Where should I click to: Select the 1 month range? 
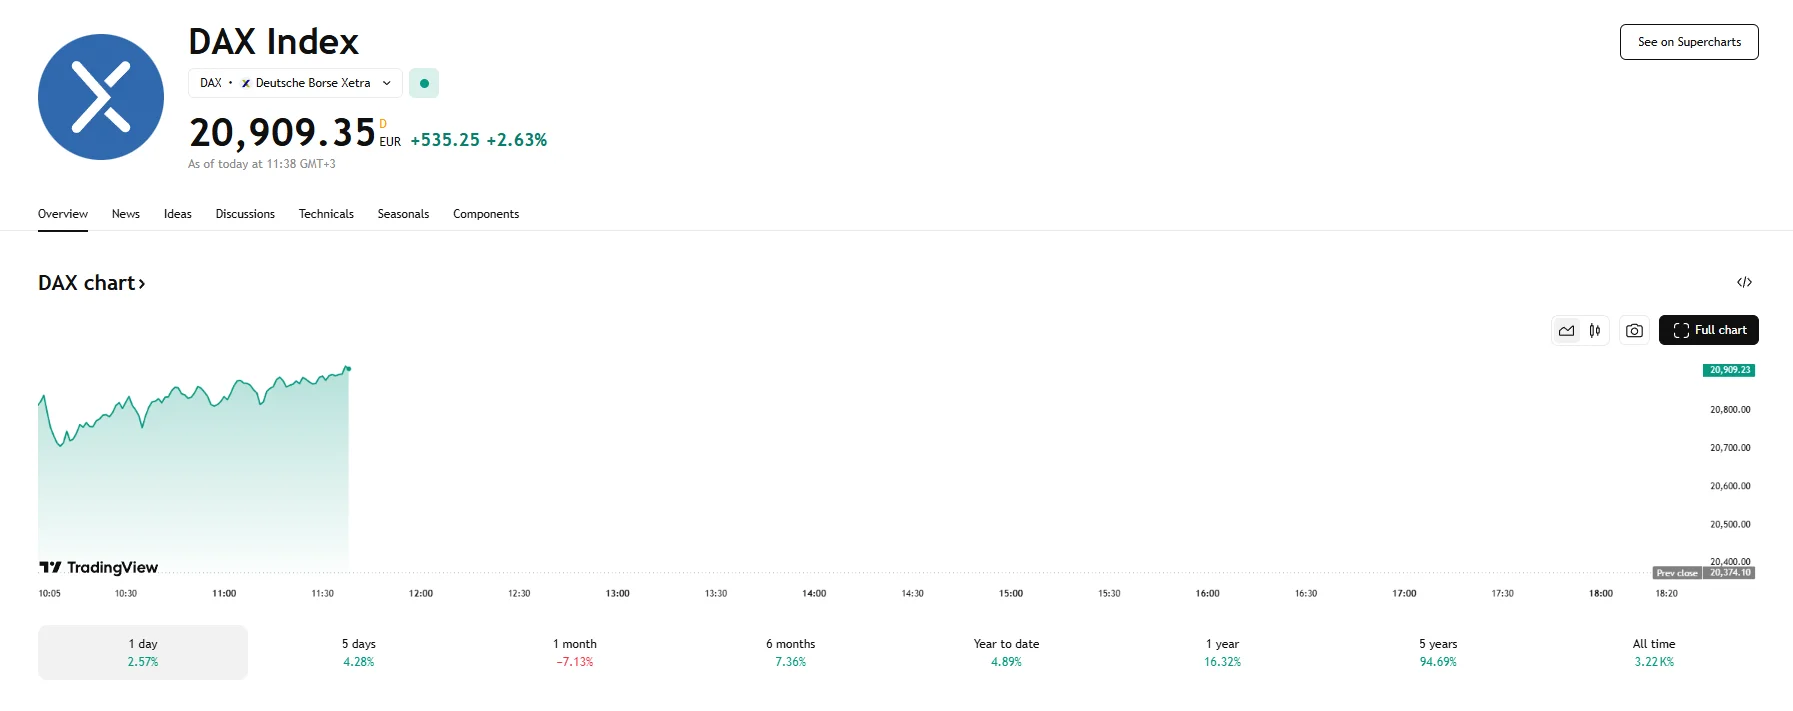point(575,652)
